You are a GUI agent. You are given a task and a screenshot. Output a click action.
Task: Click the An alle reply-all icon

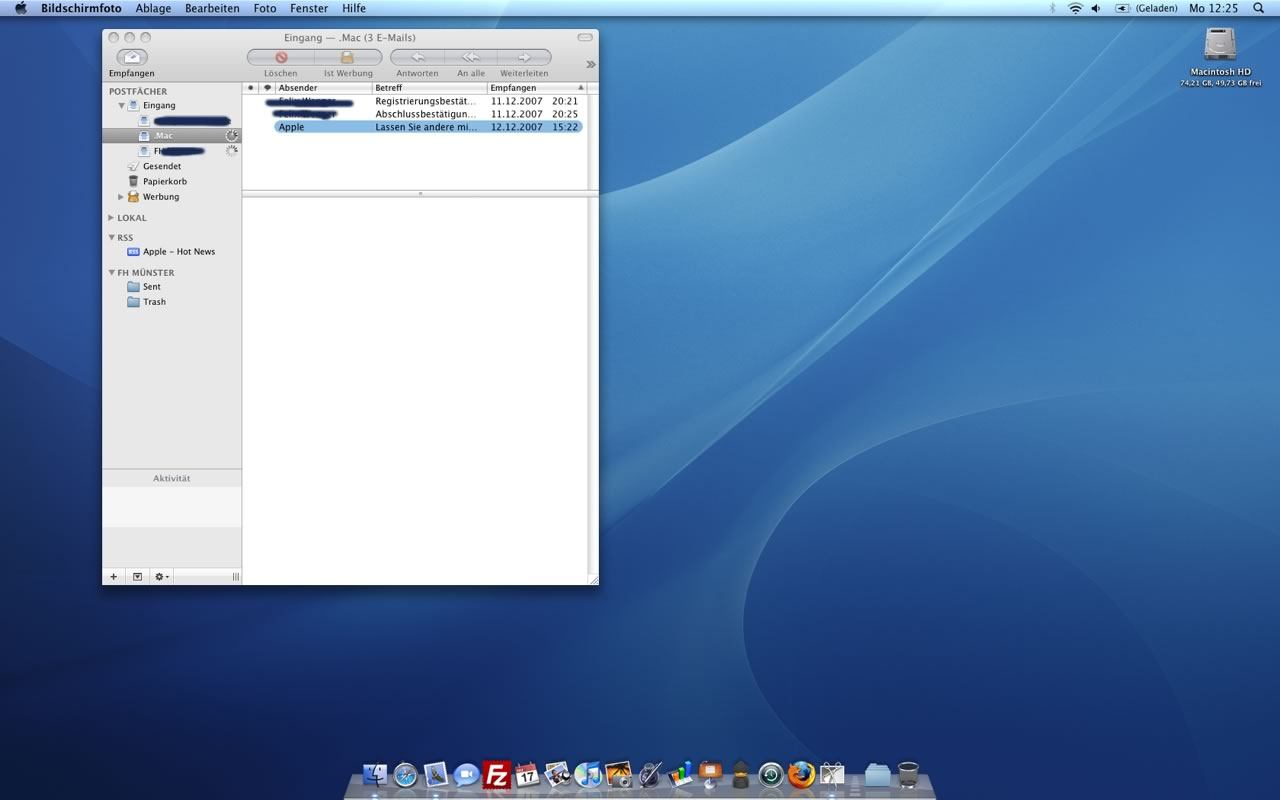pos(471,57)
